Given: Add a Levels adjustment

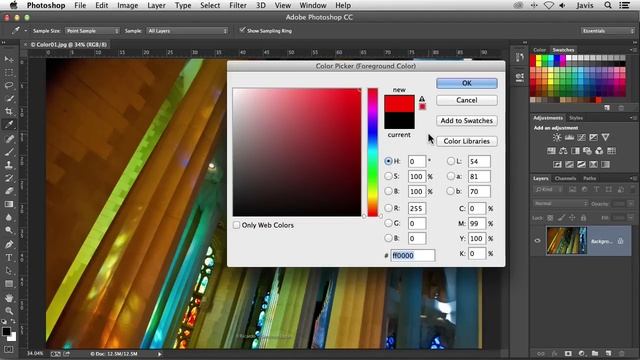Looking at the screenshot, I should [569, 138].
